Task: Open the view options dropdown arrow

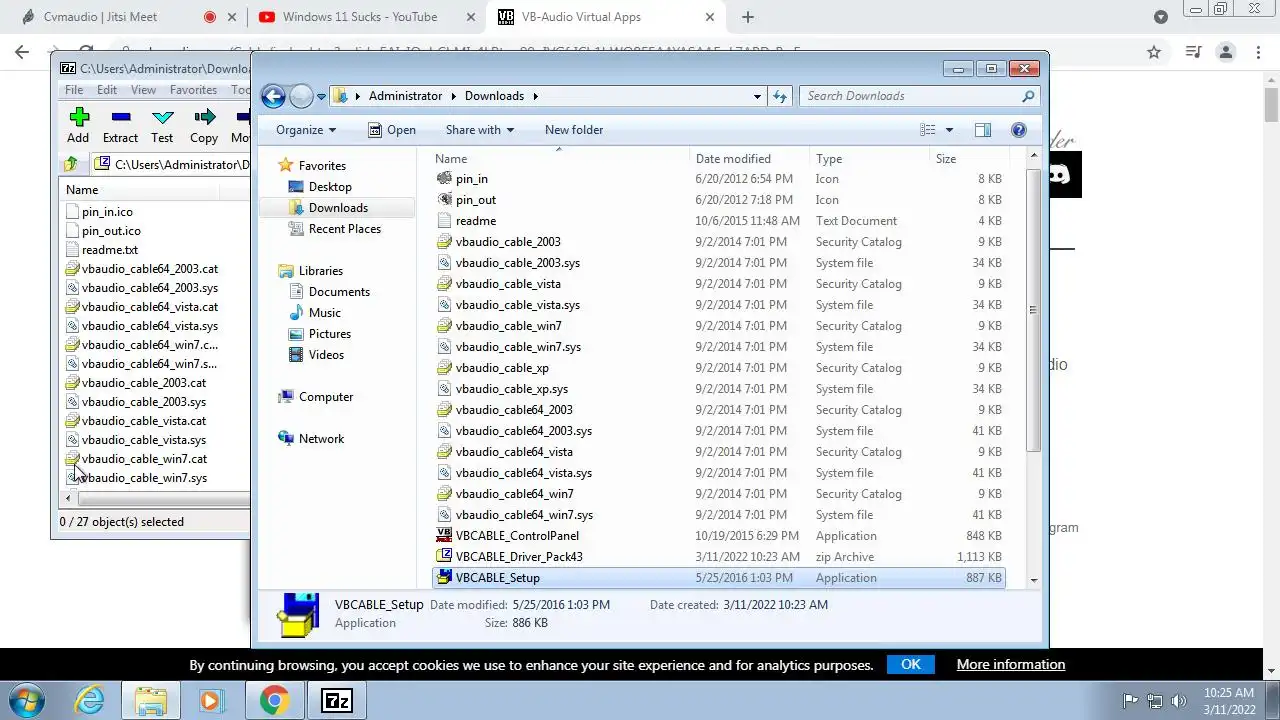Action: [x=949, y=130]
